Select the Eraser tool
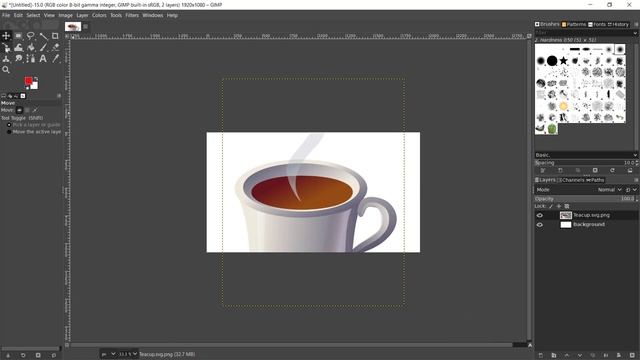 [55, 47]
